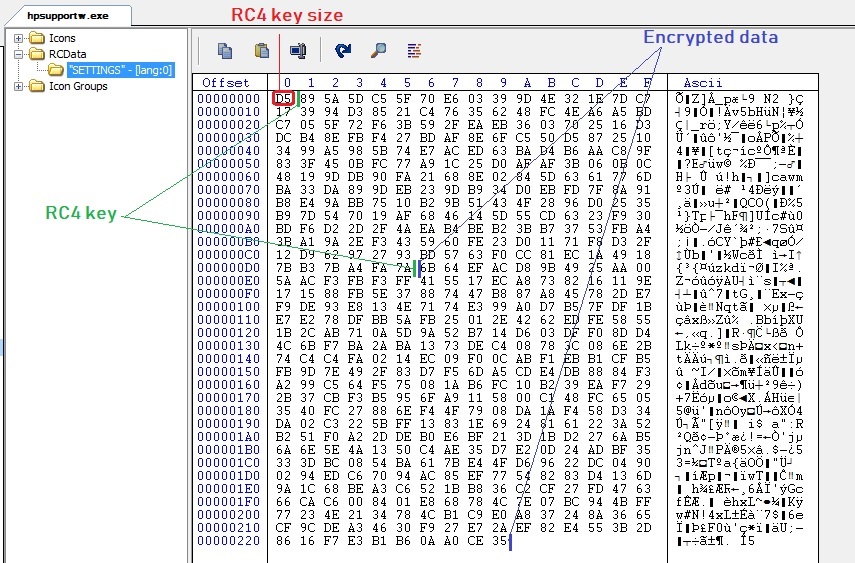The image size is (855, 563).
Task: Click the Ascii text in row 00000200
Action: pos(739,514)
